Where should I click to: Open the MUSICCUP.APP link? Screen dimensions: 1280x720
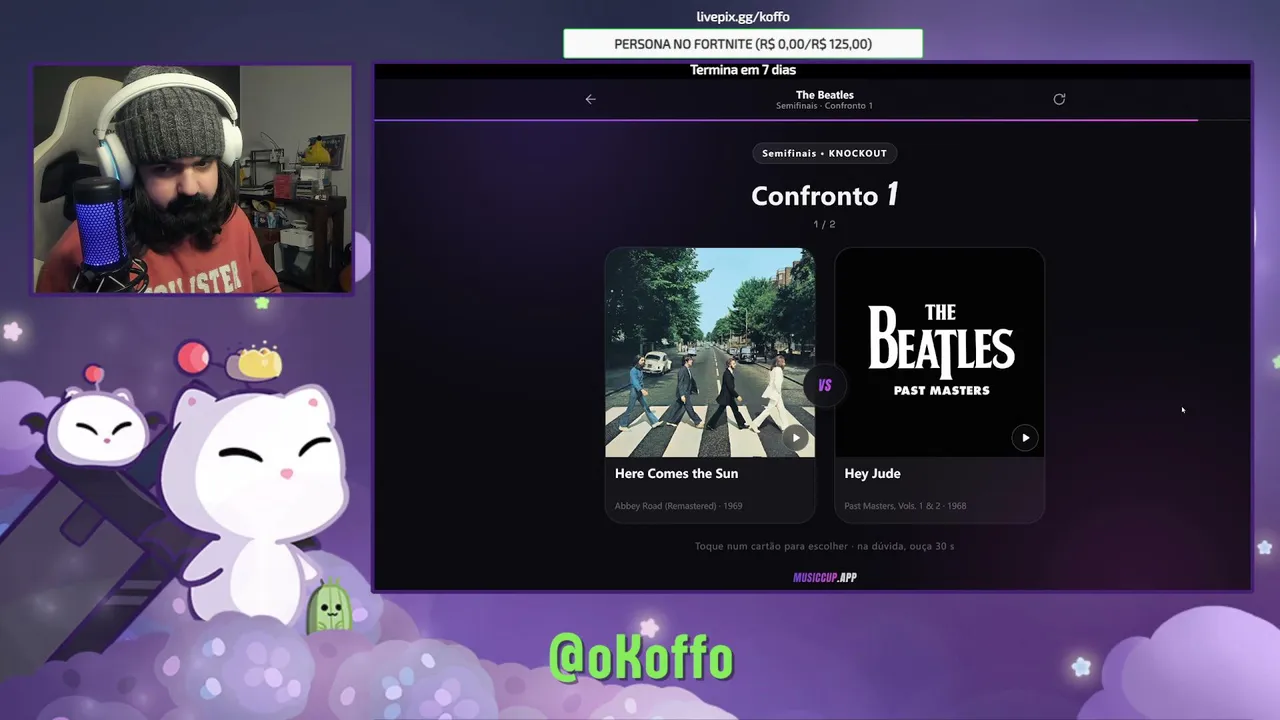click(825, 577)
